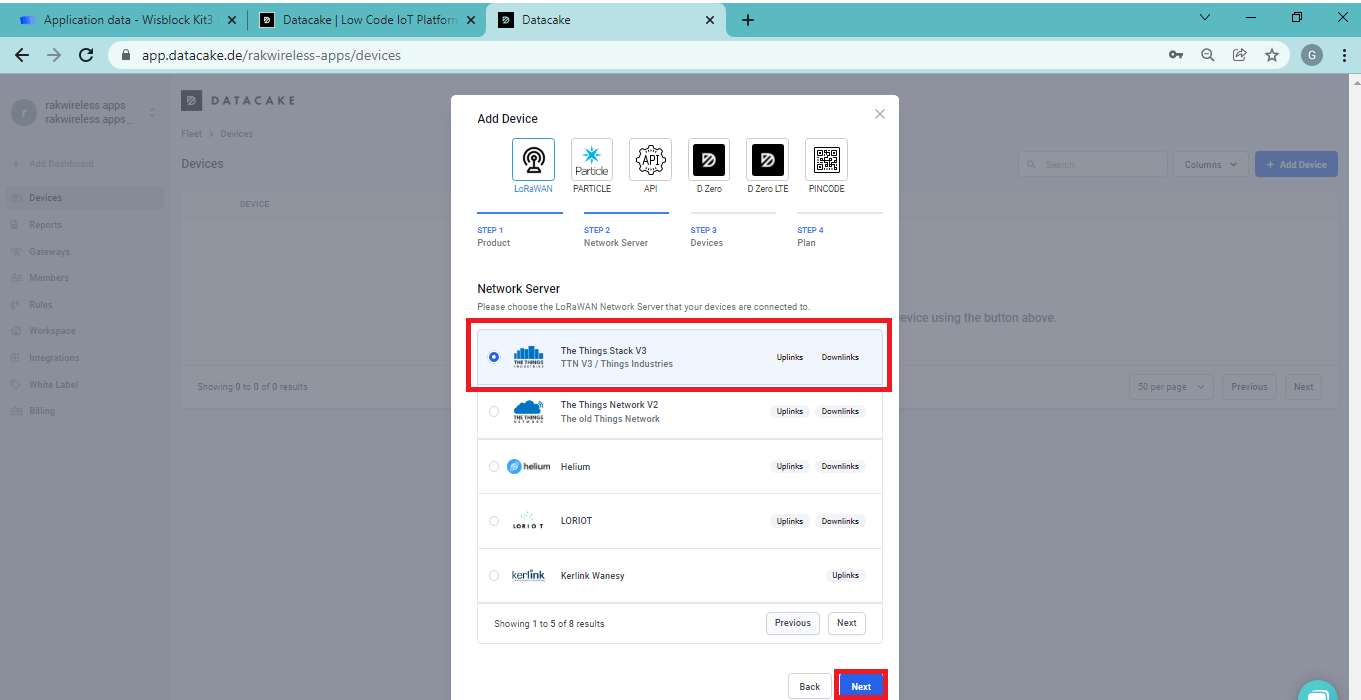
Task: Choose the Helium network server option
Action: [494, 466]
